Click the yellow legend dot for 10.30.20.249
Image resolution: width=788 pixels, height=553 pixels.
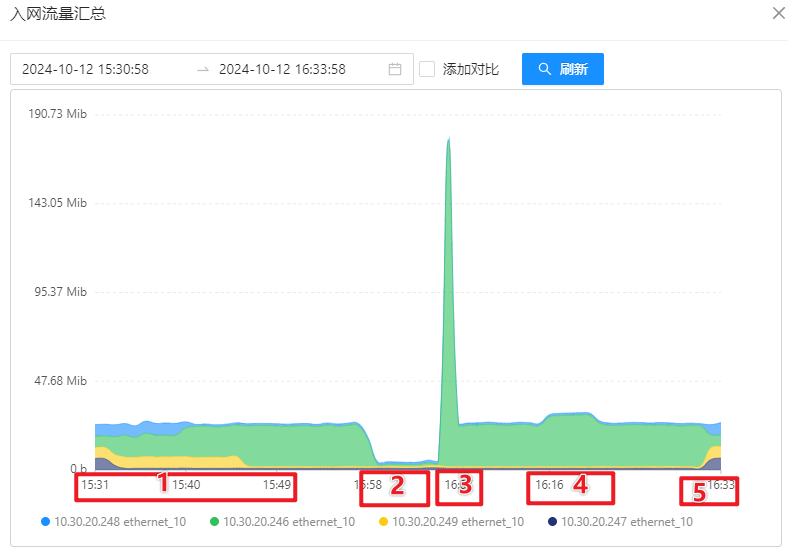pos(383,521)
